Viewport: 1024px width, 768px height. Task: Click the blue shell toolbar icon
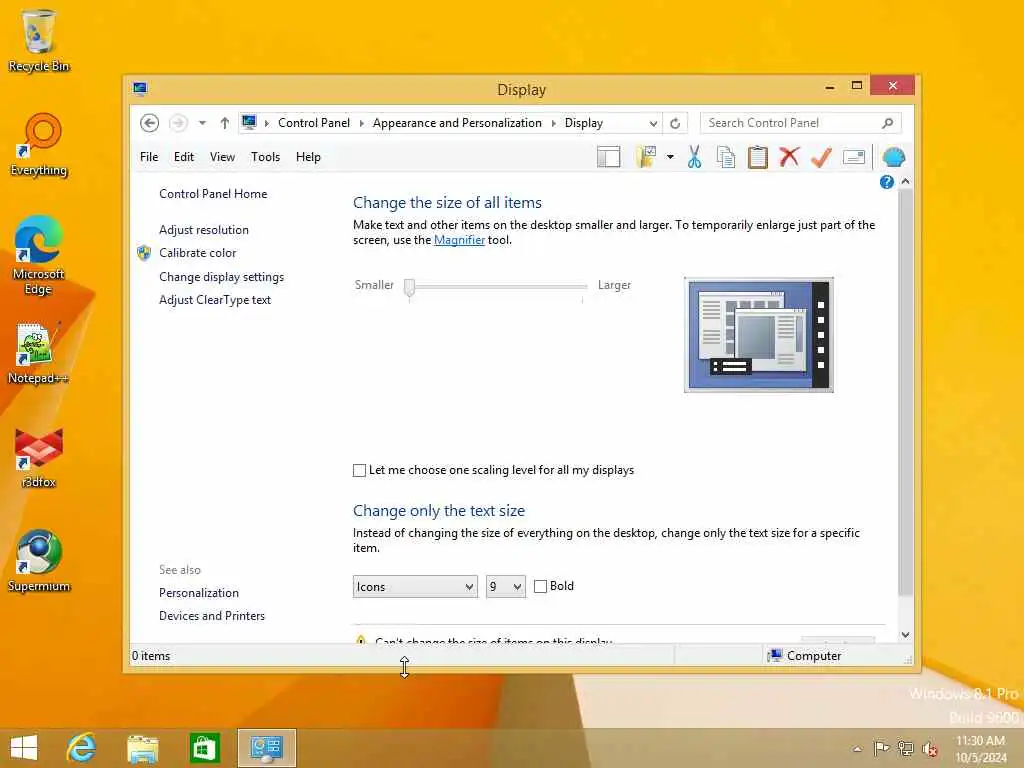click(893, 157)
